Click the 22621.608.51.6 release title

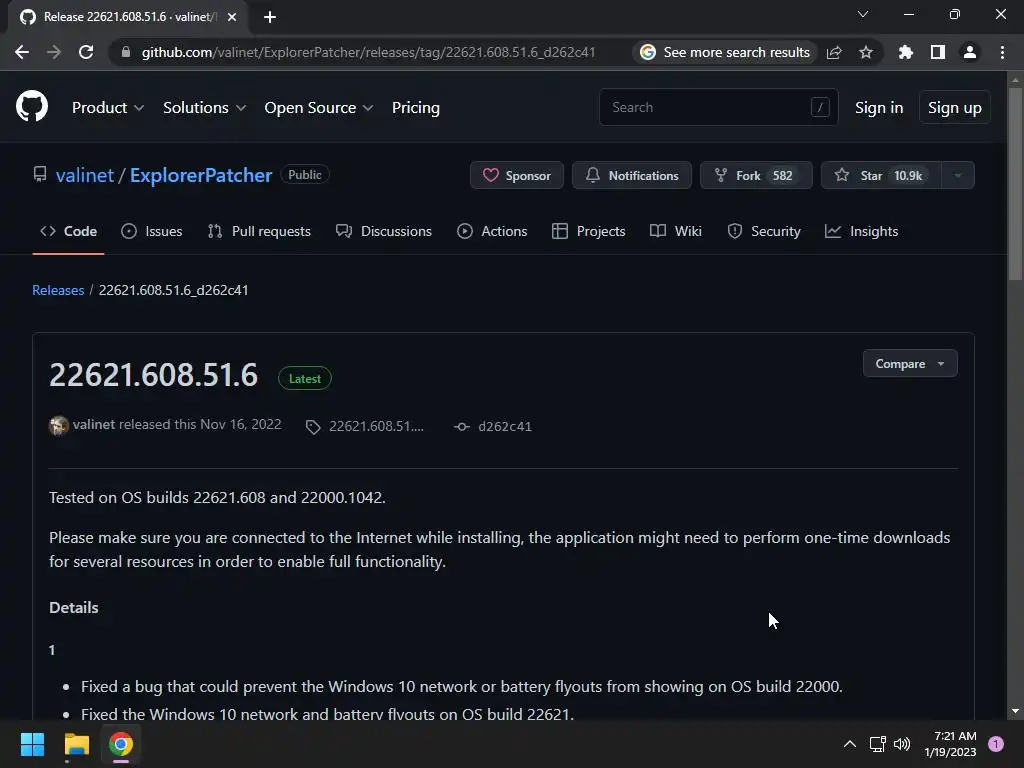coord(153,375)
